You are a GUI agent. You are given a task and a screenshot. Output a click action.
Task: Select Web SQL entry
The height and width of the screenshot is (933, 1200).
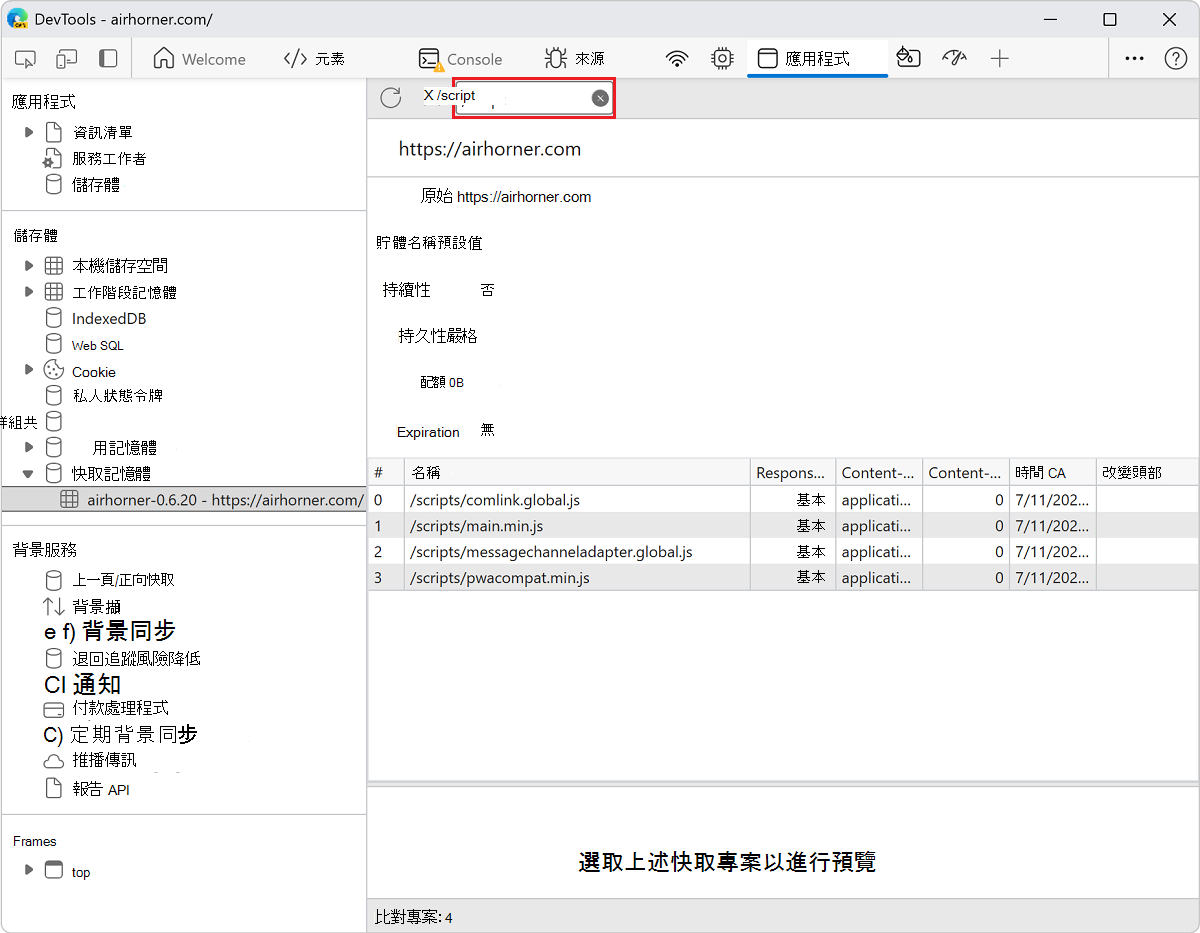point(97,345)
